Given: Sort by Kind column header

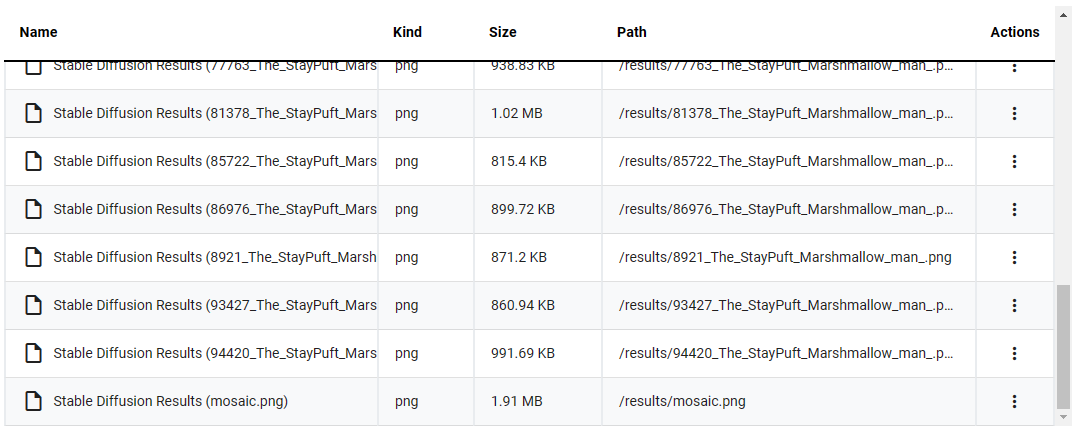Looking at the screenshot, I should tap(407, 32).
